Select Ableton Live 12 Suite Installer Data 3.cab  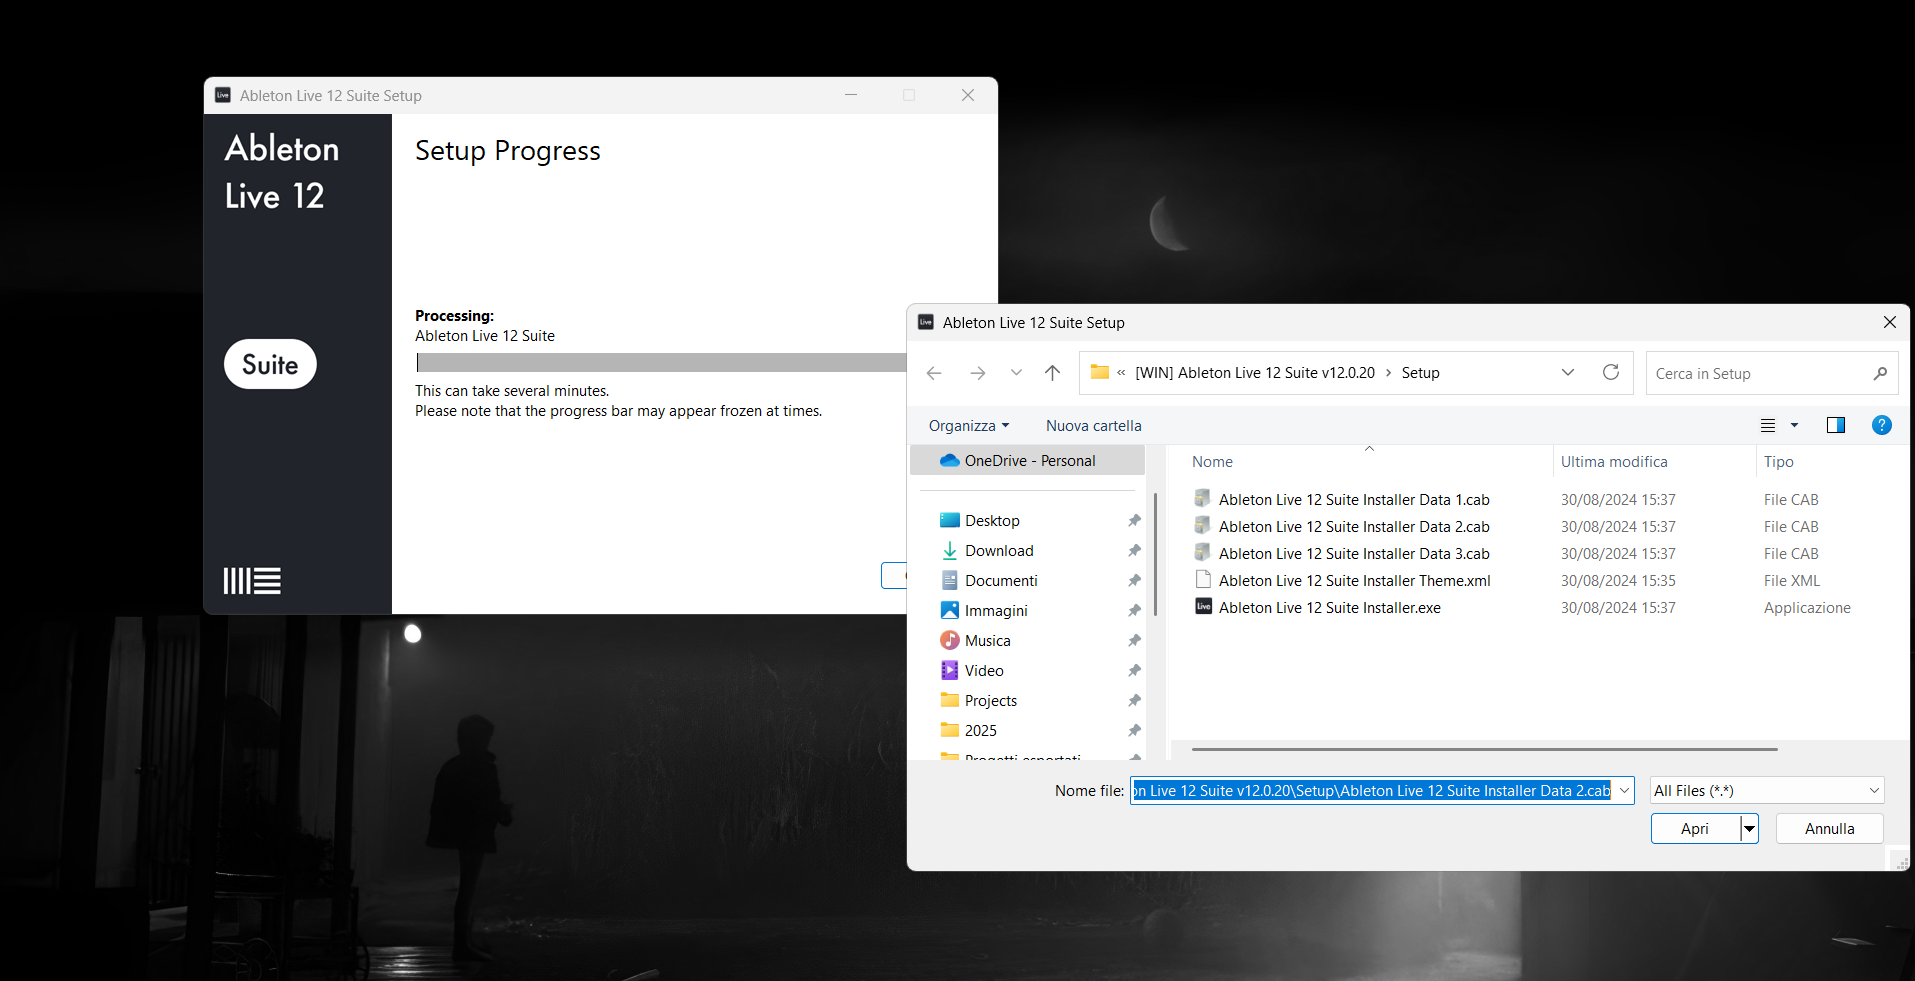pyautogui.click(x=1354, y=553)
